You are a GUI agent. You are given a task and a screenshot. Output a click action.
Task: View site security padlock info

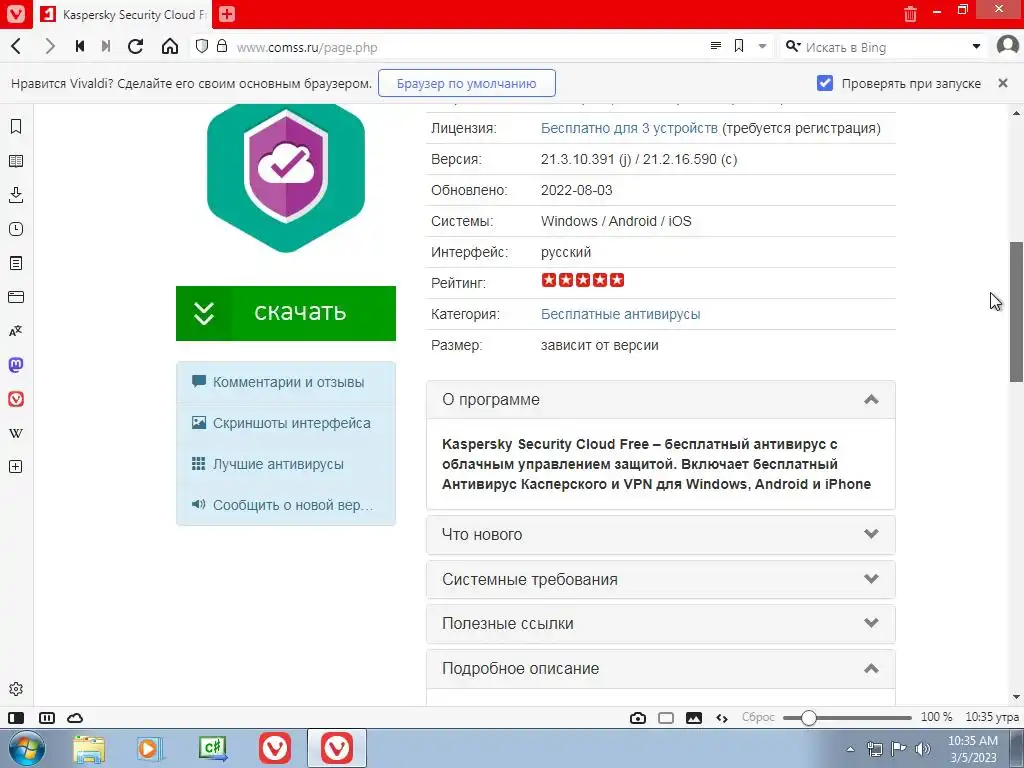point(222,46)
